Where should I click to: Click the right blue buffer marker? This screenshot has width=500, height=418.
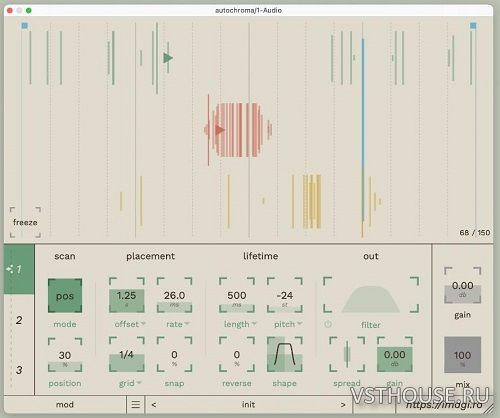[x=473, y=26]
